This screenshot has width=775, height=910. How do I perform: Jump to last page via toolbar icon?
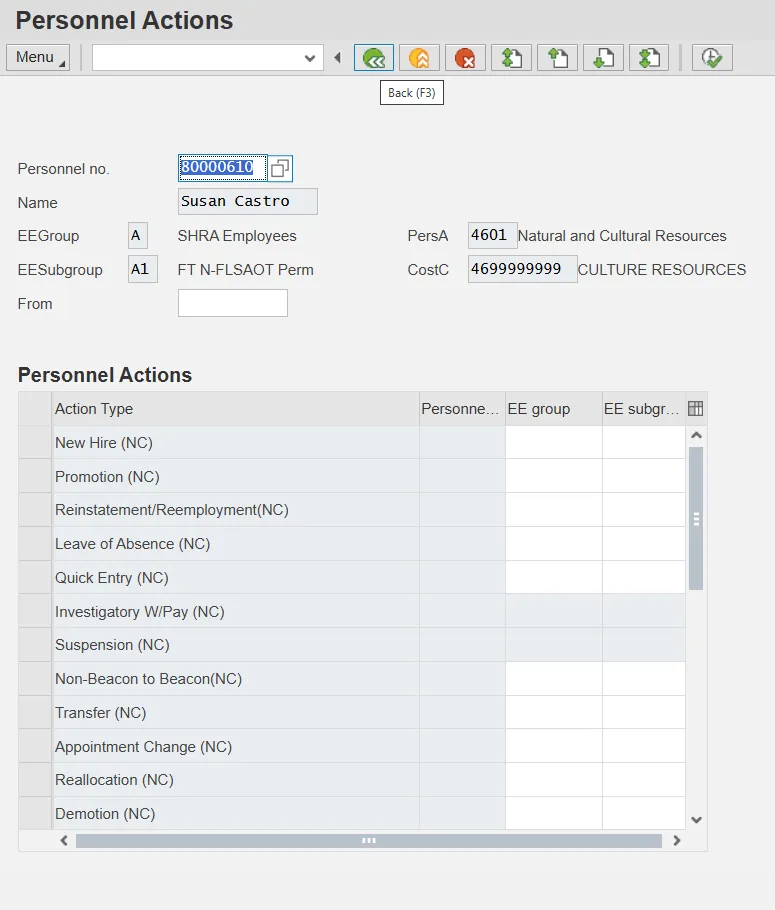[x=649, y=58]
